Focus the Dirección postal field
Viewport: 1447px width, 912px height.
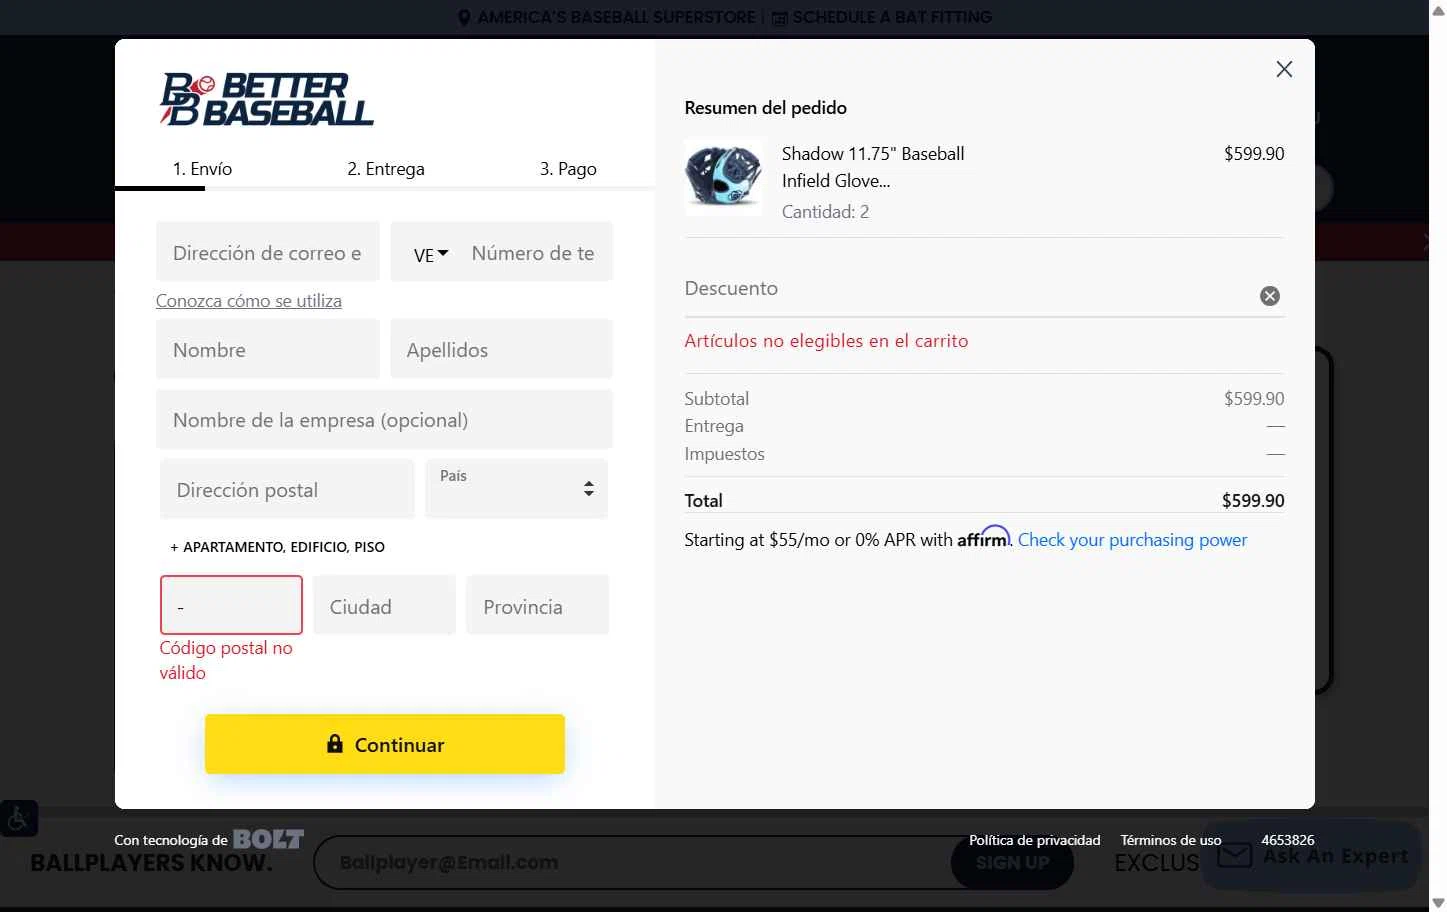click(x=287, y=489)
